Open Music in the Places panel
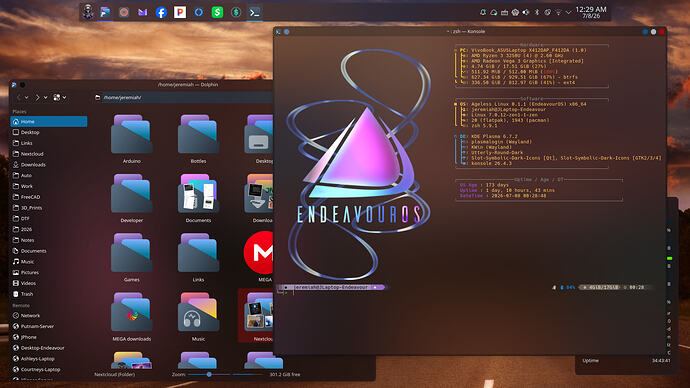The height and width of the screenshot is (388, 690). point(48,262)
